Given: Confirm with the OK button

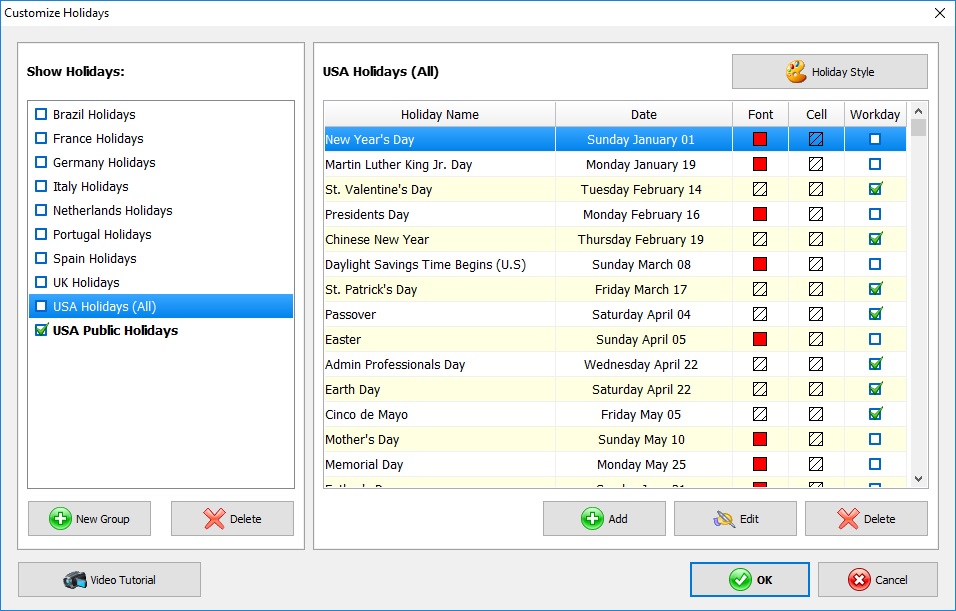Looking at the screenshot, I should tap(750, 580).
